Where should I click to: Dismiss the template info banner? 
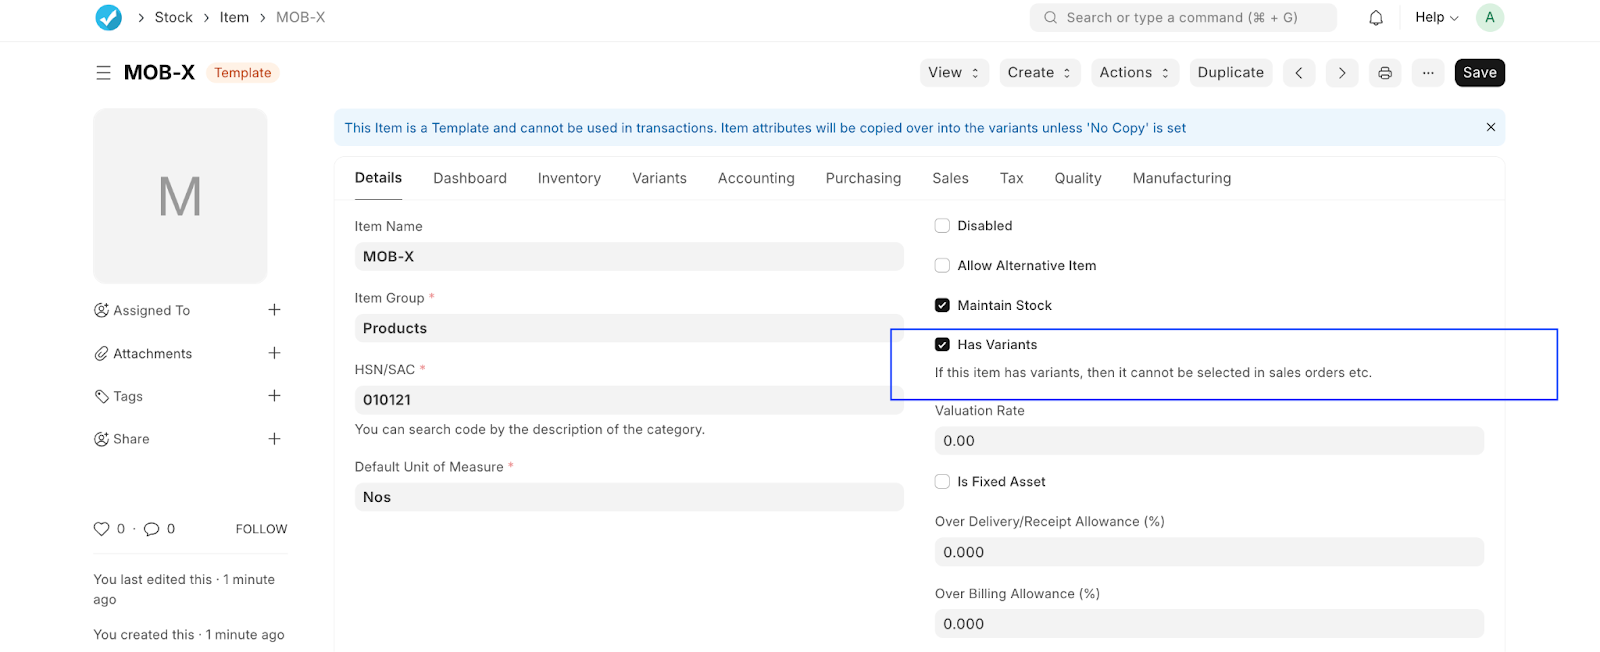1490,127
